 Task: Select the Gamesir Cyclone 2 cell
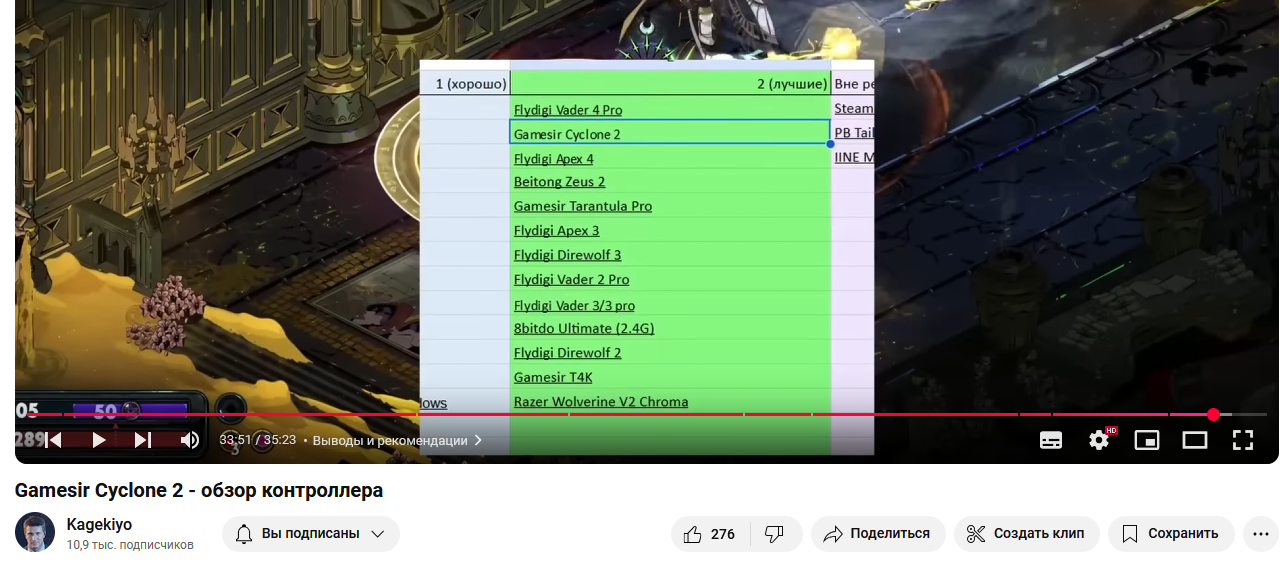click(670, 133)
